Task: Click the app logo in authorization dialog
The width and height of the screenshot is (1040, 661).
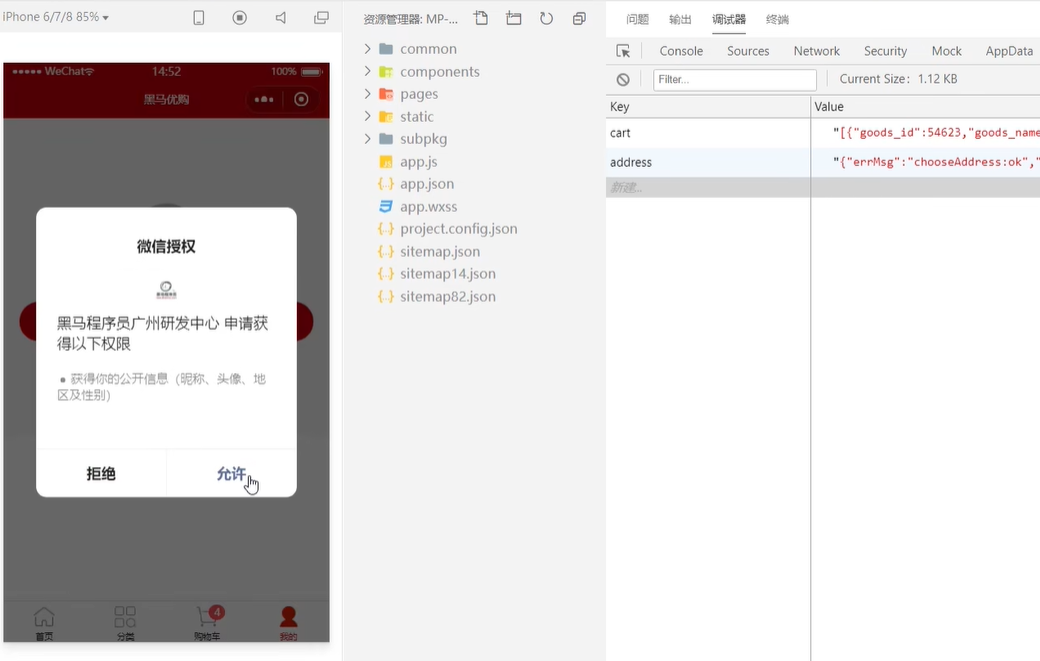Action: (166, 290)
